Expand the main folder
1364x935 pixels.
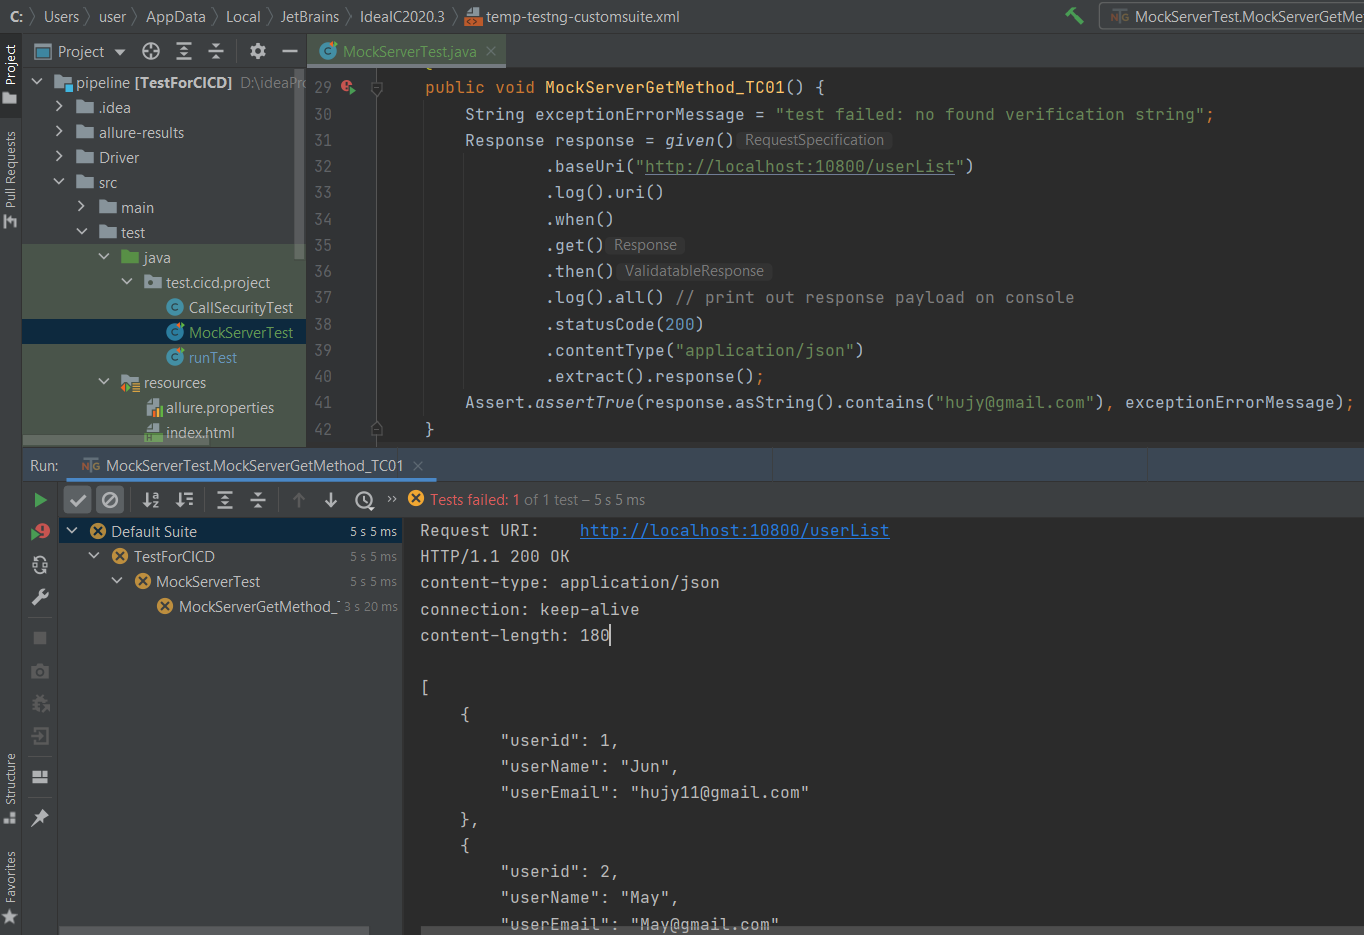click(x=81, y=206)
